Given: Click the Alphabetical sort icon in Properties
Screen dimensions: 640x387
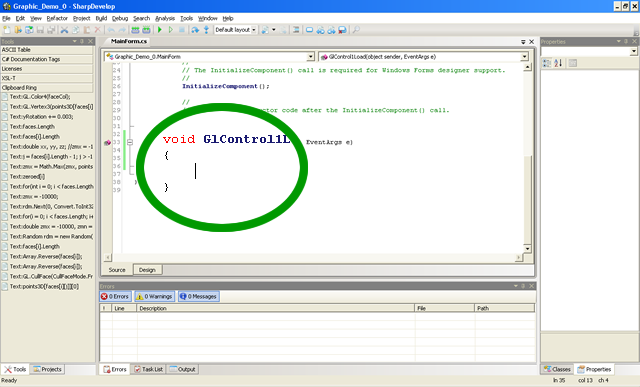Looking at the screenshot, I should 558,63.
